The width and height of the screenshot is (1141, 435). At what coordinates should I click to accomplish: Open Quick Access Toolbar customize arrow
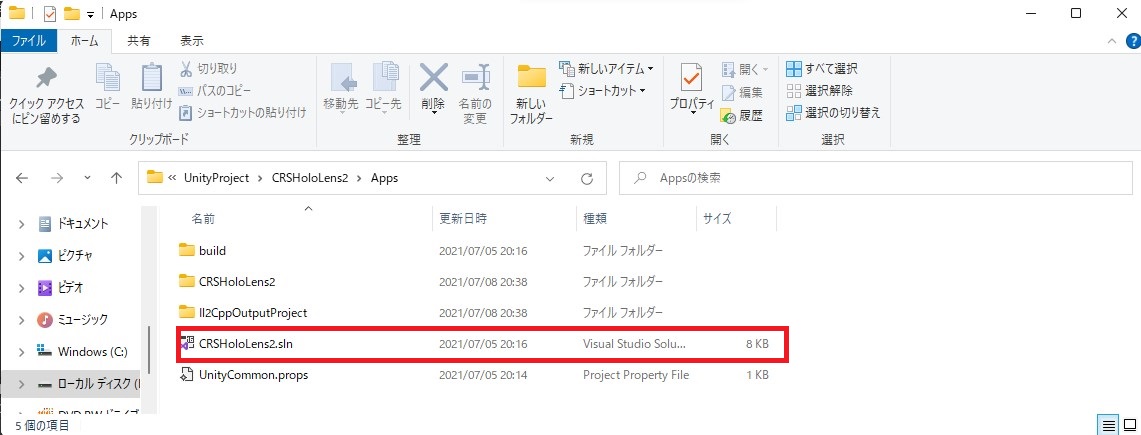(x=90, y=15)
